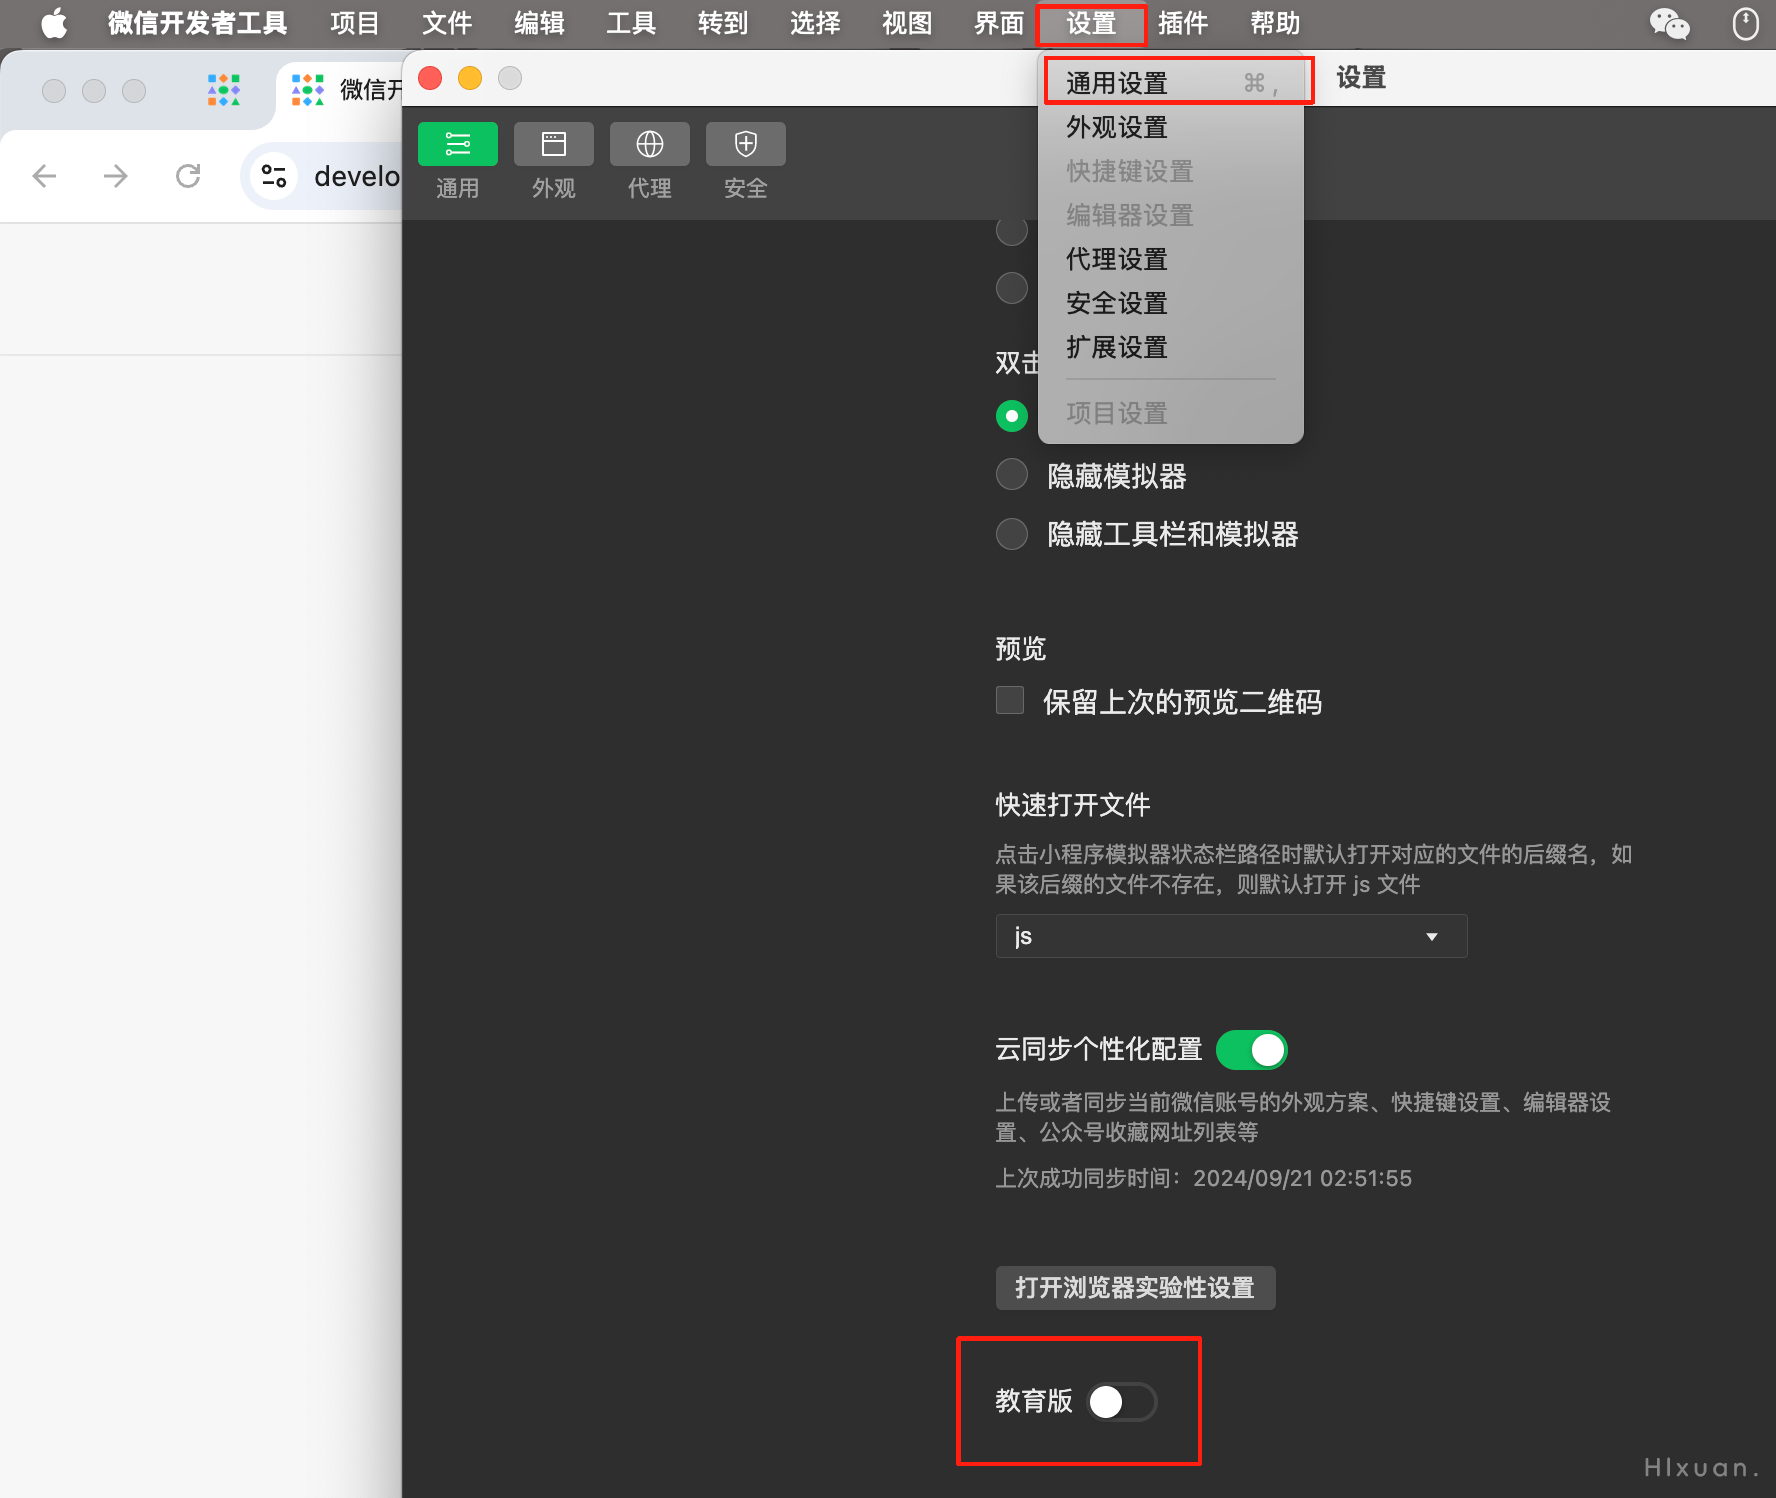
Task: Click the WeChat icon in the menu bar
Action: (1669, 23)
